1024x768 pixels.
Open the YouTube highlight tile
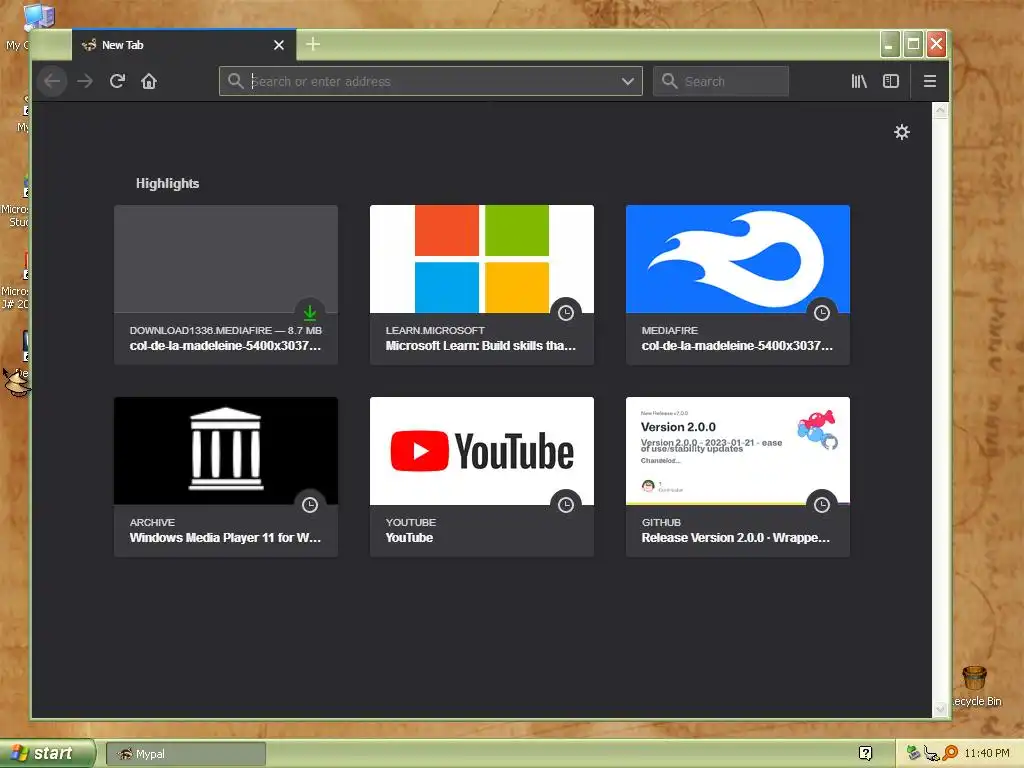482,477
